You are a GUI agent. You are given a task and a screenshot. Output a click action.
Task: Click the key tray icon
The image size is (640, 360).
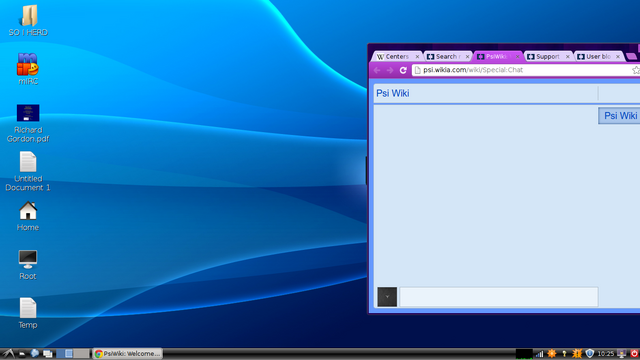(564, 354)
